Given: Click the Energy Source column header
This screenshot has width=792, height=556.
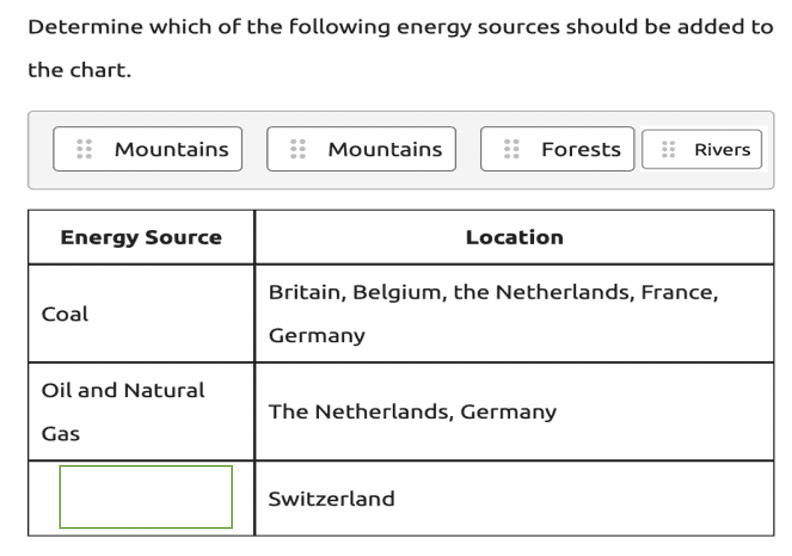Looking at the screenshot, I should pyautogui.click(x=141, y=237).
